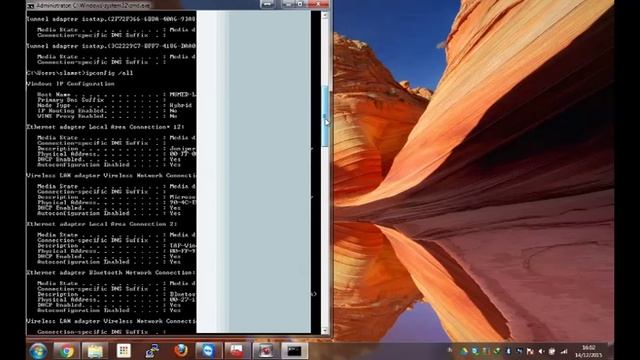640x360 pixels.
Task: Click the "WINS Proxy Enabled" line
Action: click(107, 116)
